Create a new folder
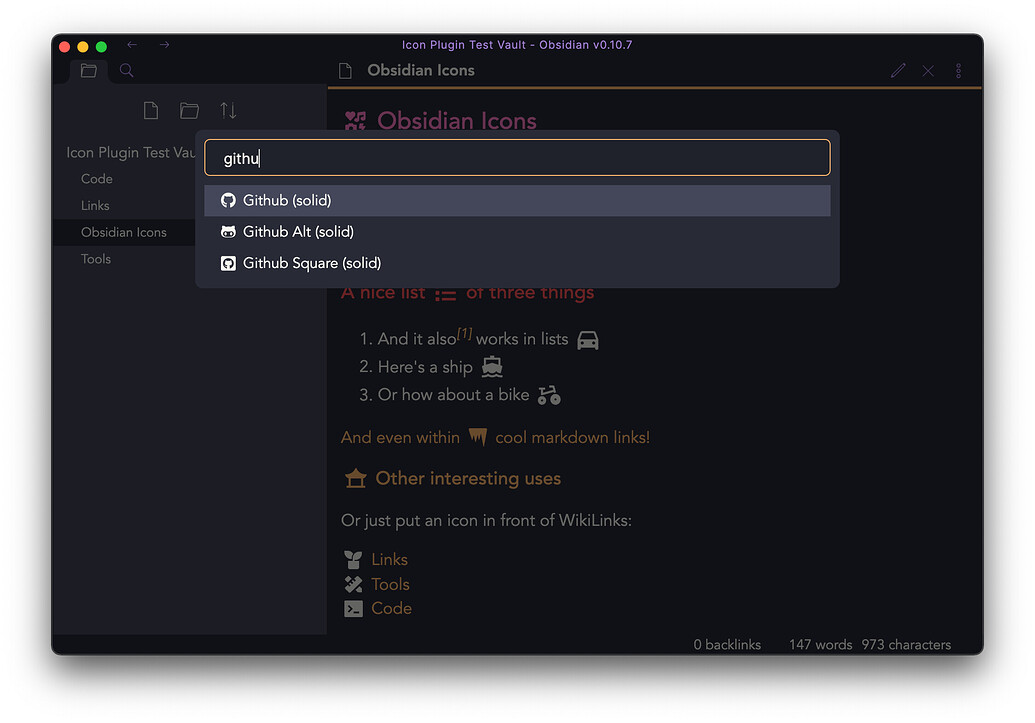Image resolution: width=1035 pixels, height=723 pixels. (x=189, y=110)
